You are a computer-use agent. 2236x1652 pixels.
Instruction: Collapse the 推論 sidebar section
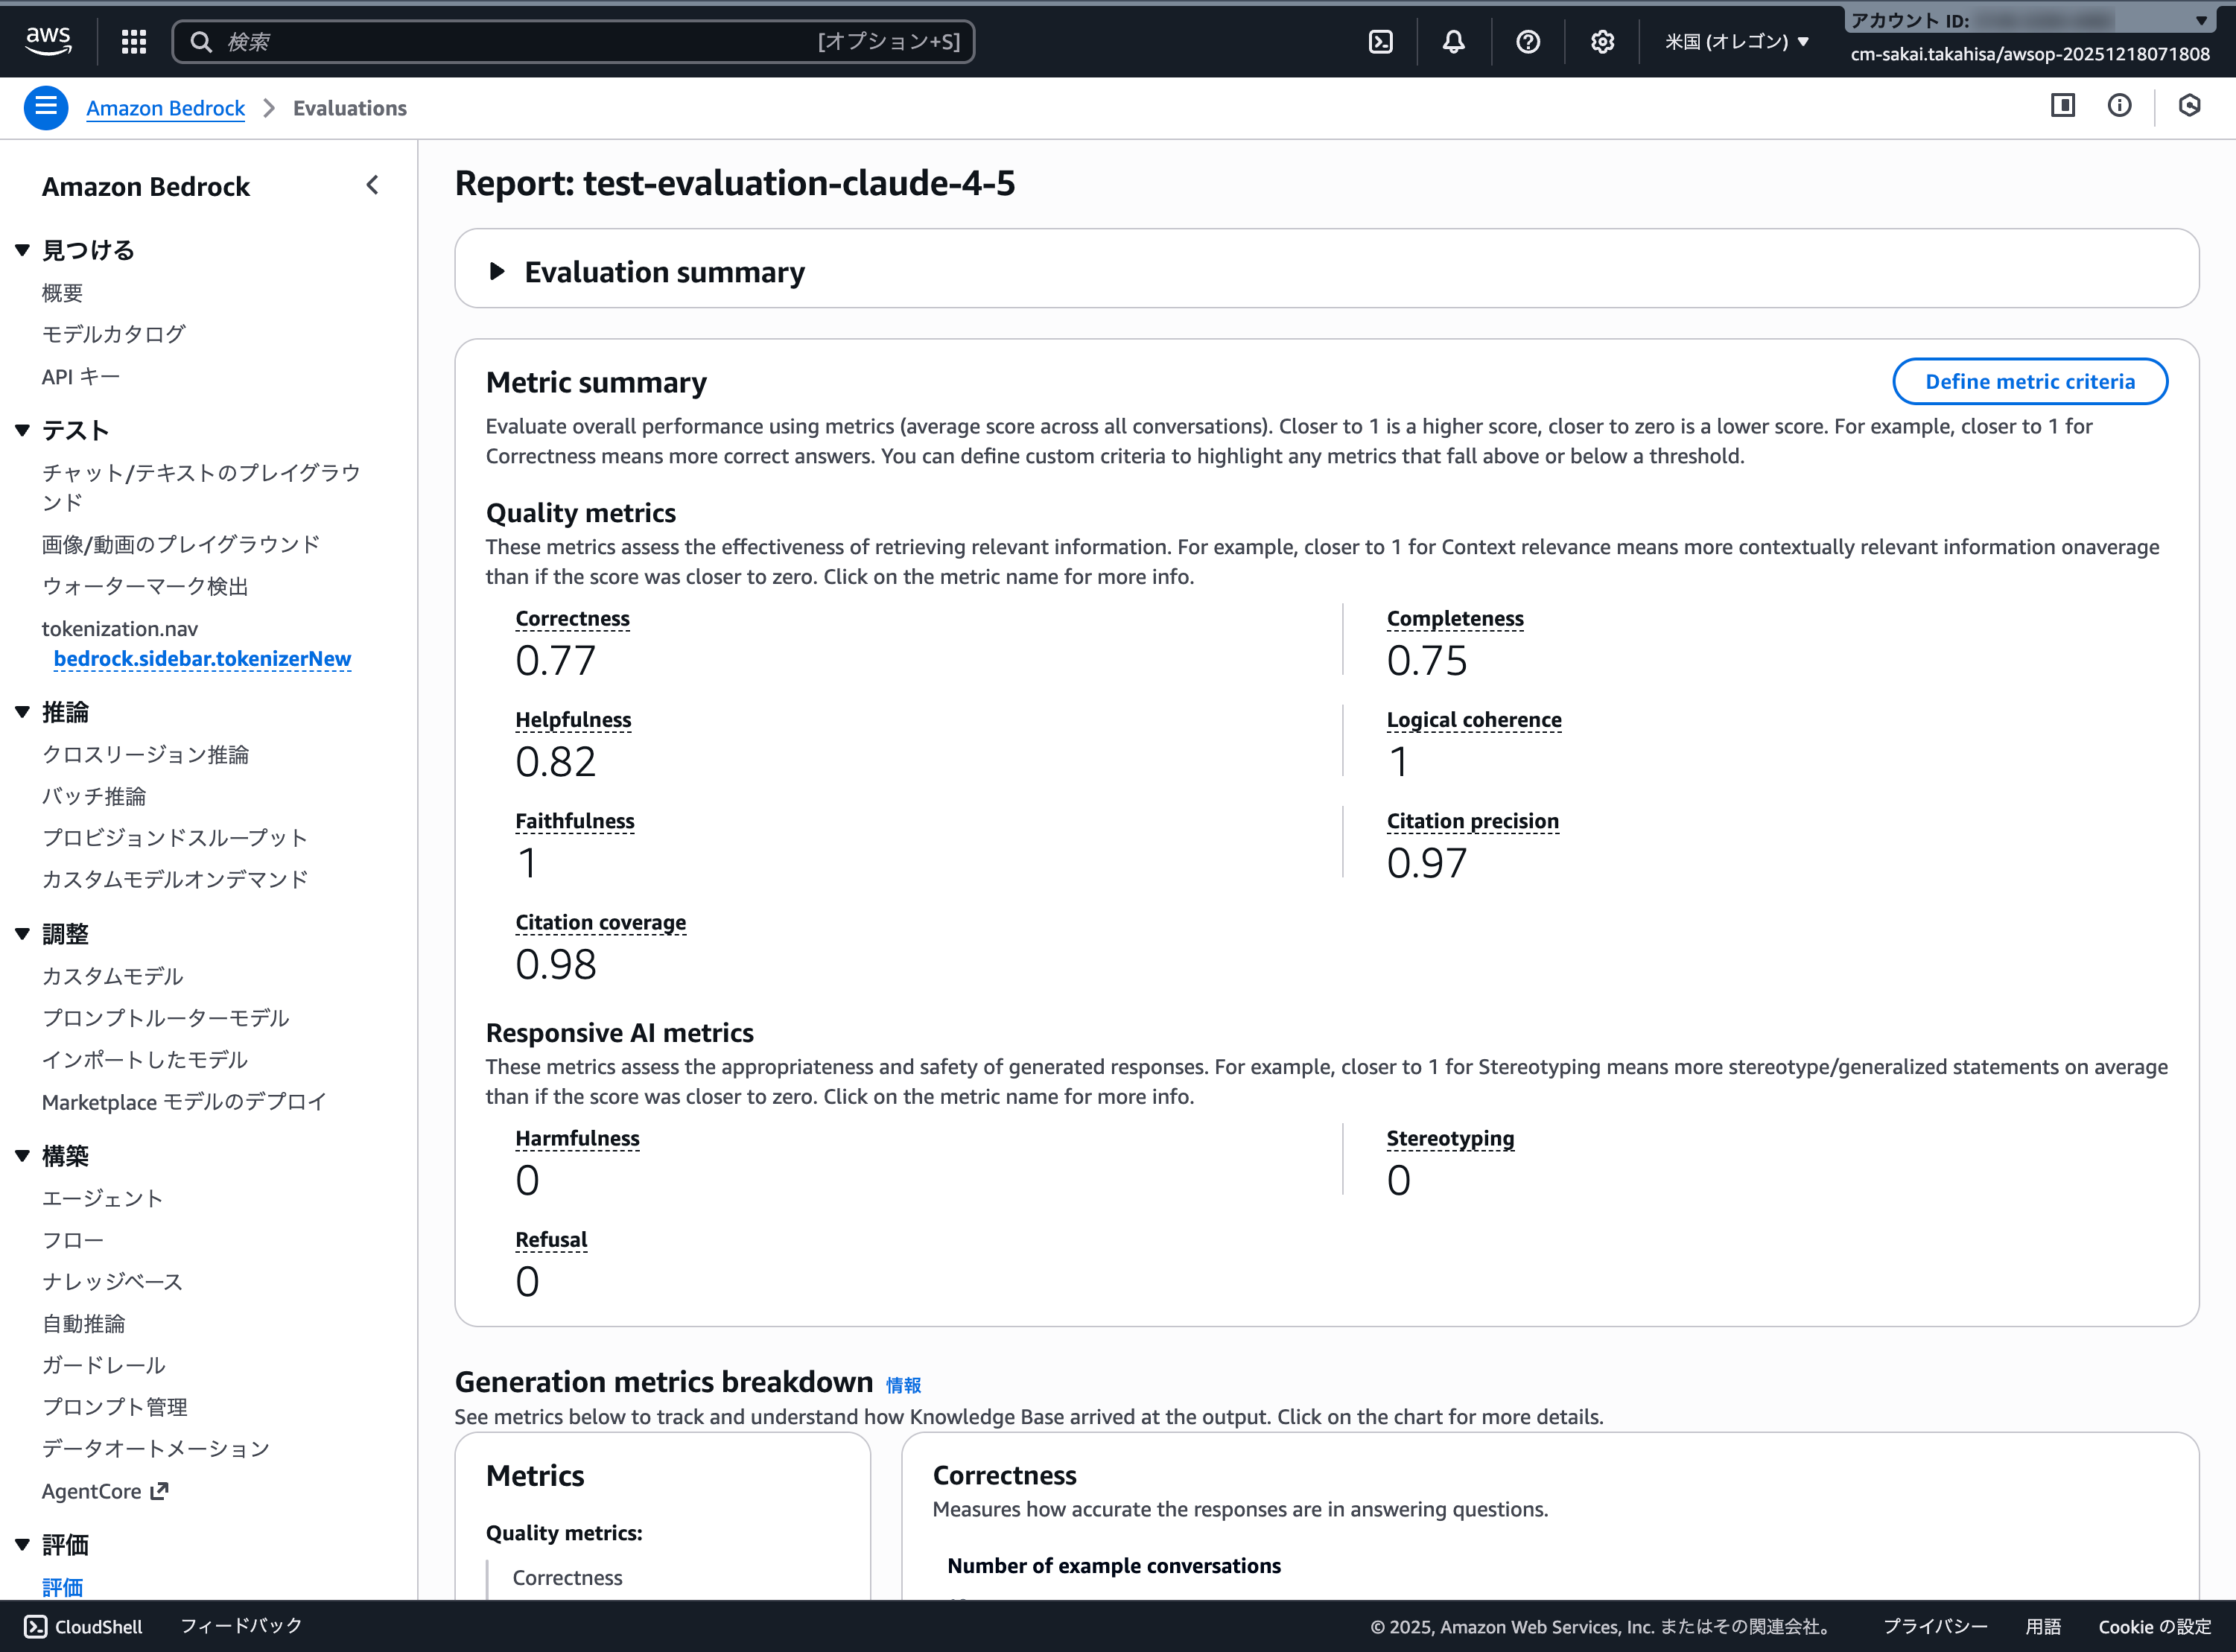click(23, 712)
